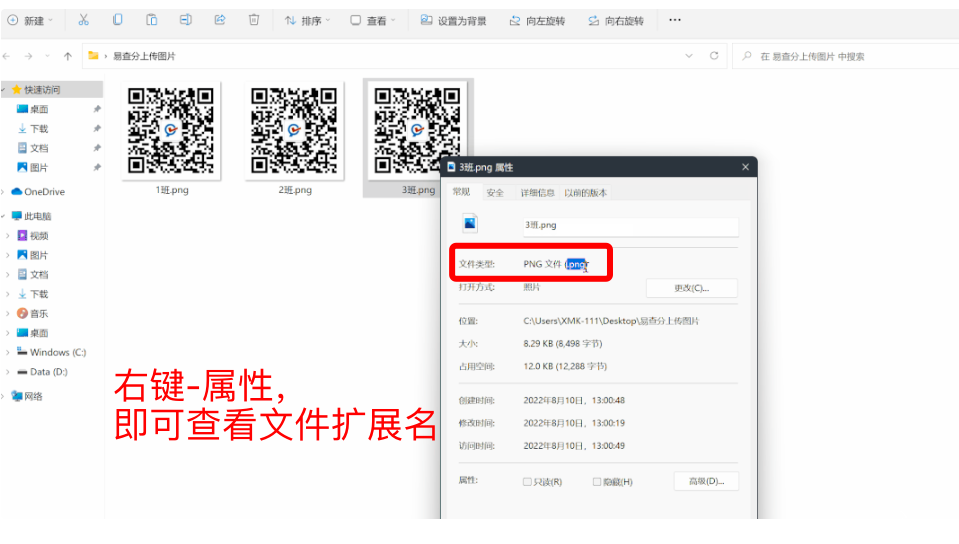959x544 pixels.
Task: Click the file location path text
Action: (x=611, y=321)
